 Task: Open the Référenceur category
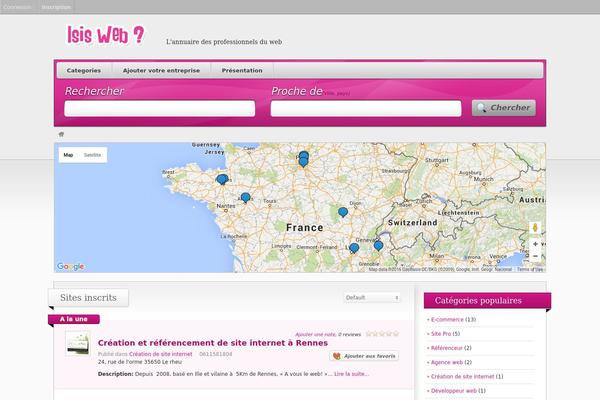coord(447,348)
